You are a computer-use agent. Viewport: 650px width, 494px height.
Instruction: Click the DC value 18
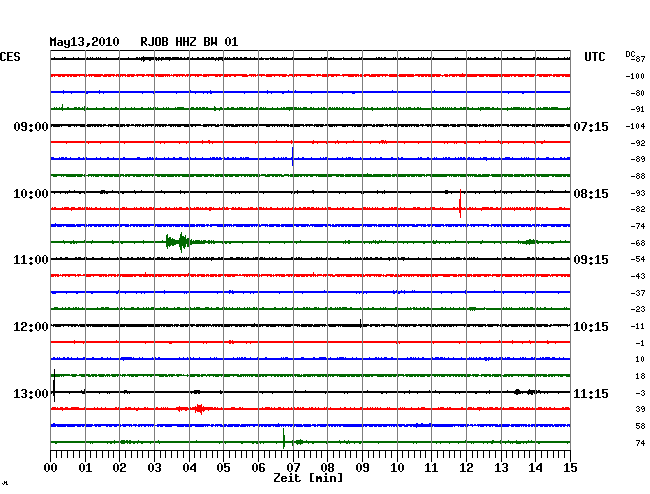(640, 376)
